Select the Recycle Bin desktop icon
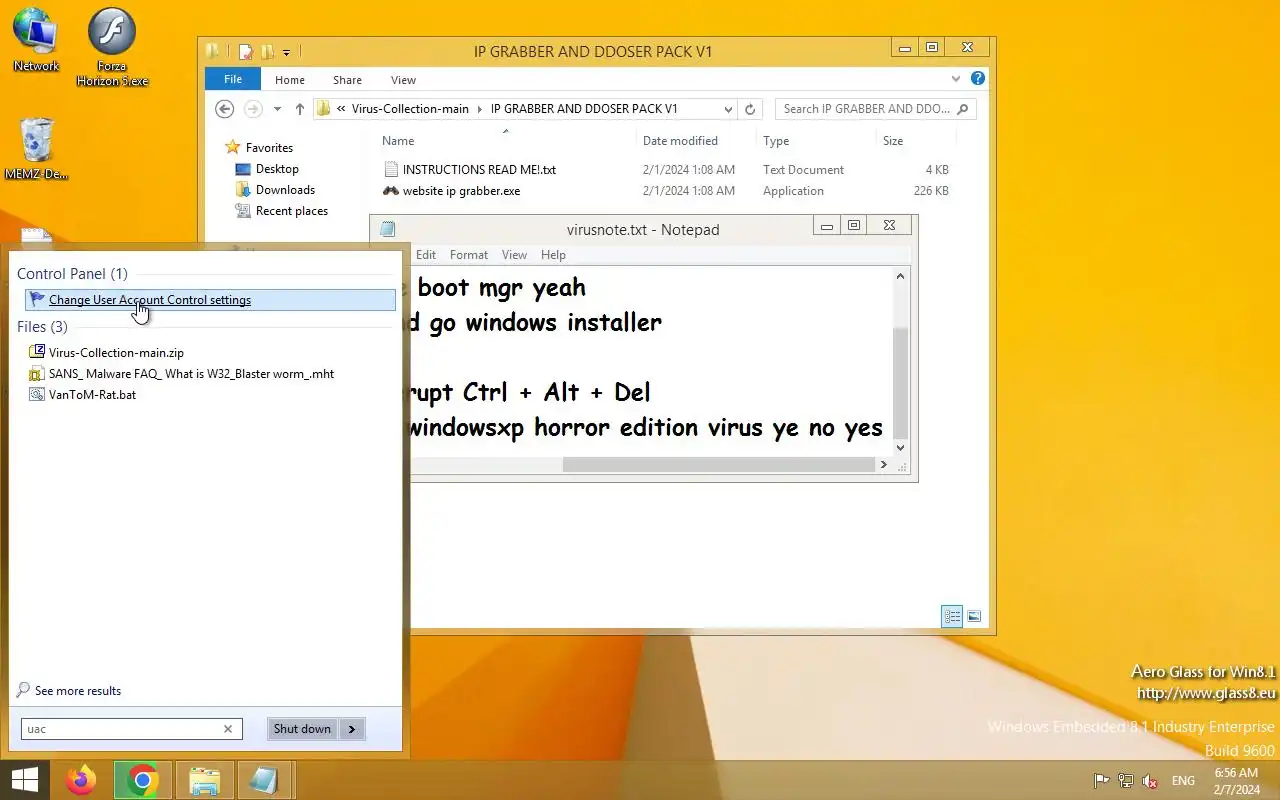Screen dimensions: 1280x800 point(36,148)
